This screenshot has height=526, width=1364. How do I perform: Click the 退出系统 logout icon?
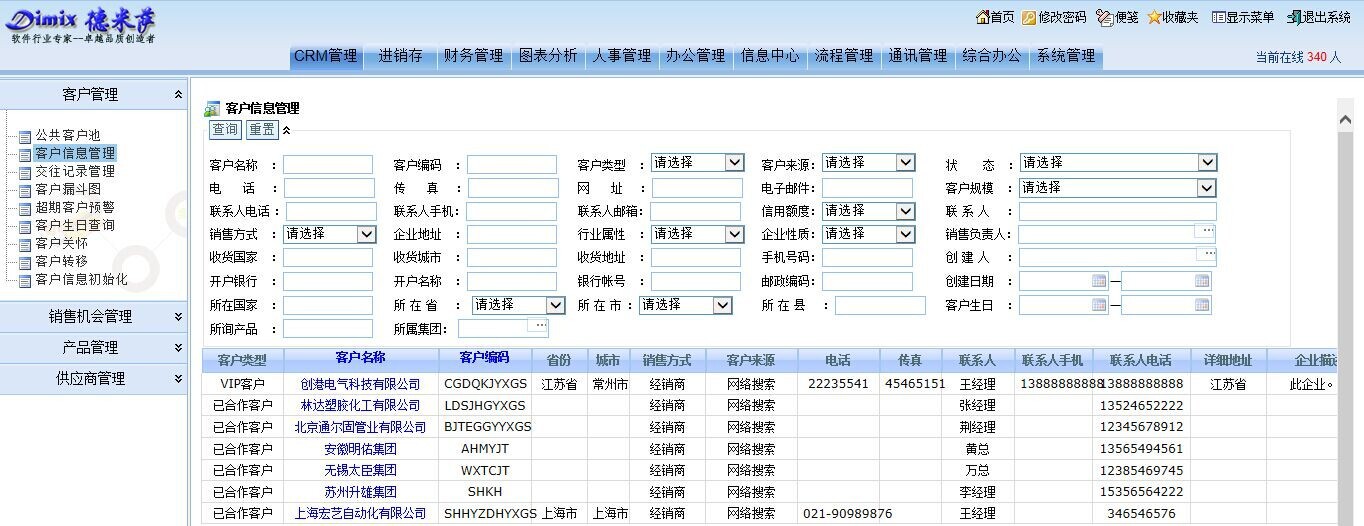[1293, 17]
